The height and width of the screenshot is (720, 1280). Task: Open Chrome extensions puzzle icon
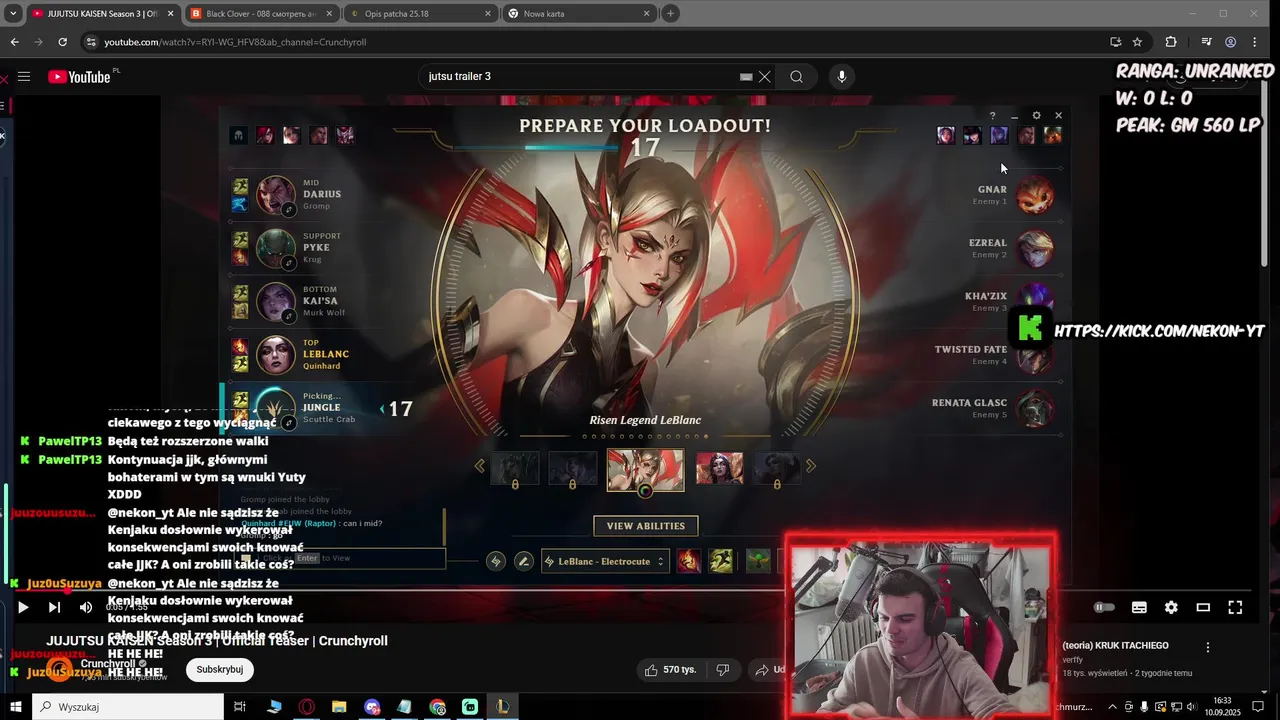tap(1171, 42)
